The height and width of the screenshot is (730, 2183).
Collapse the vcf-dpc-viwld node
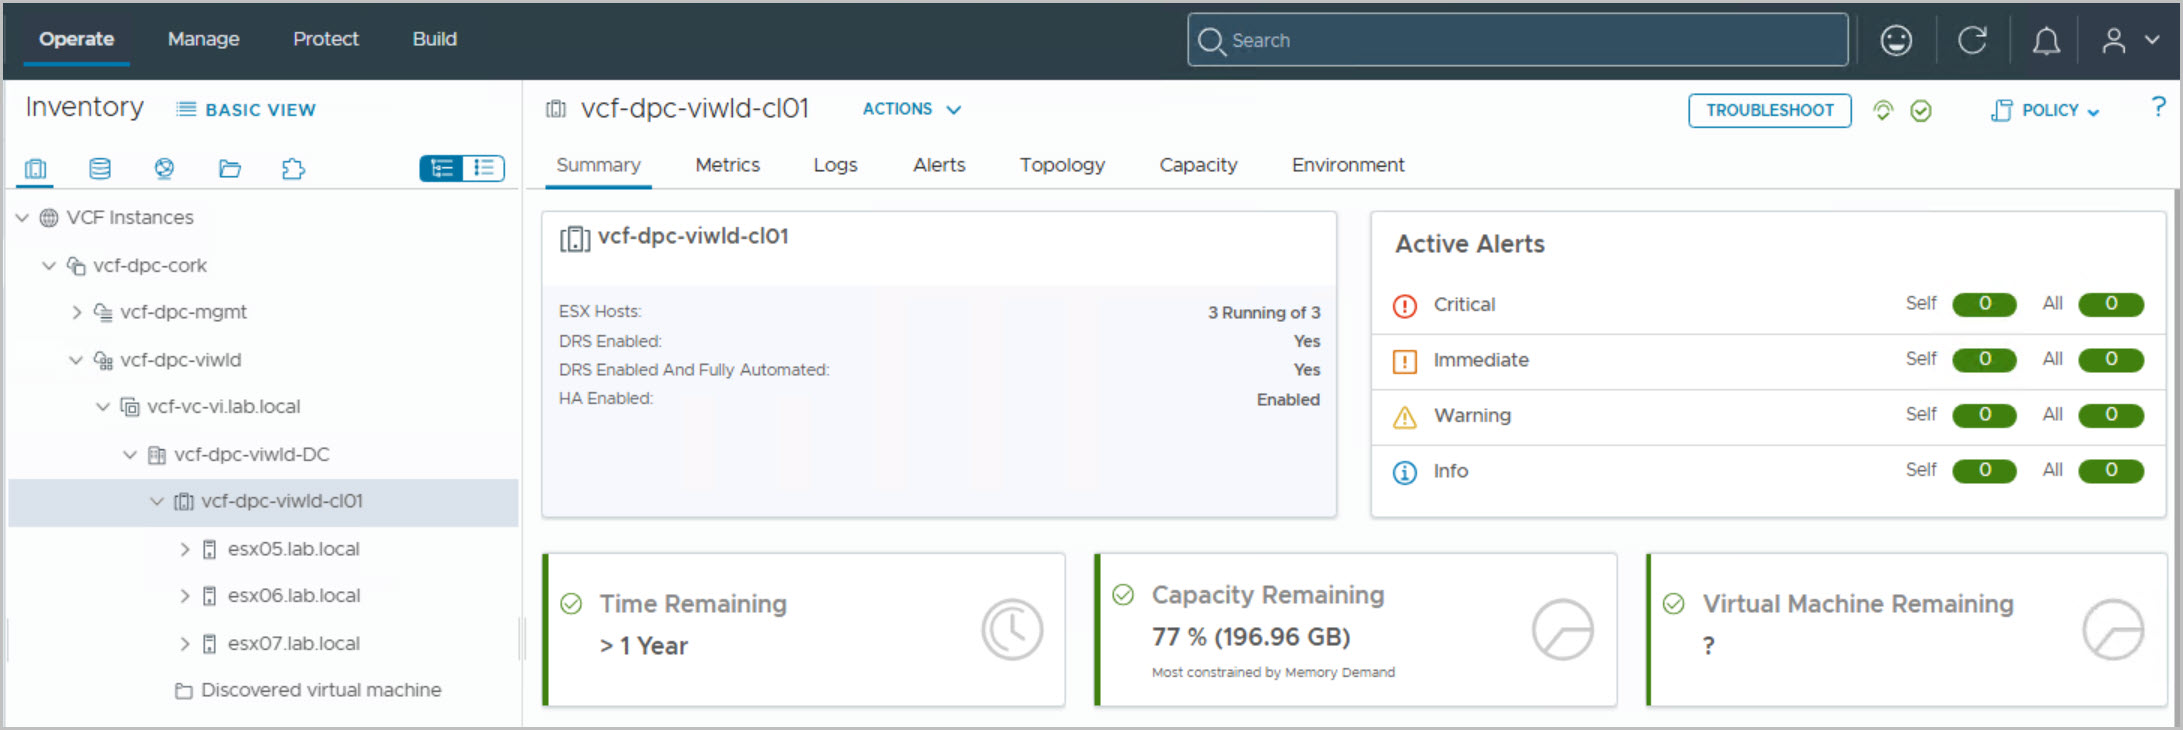tap(76, 360)
